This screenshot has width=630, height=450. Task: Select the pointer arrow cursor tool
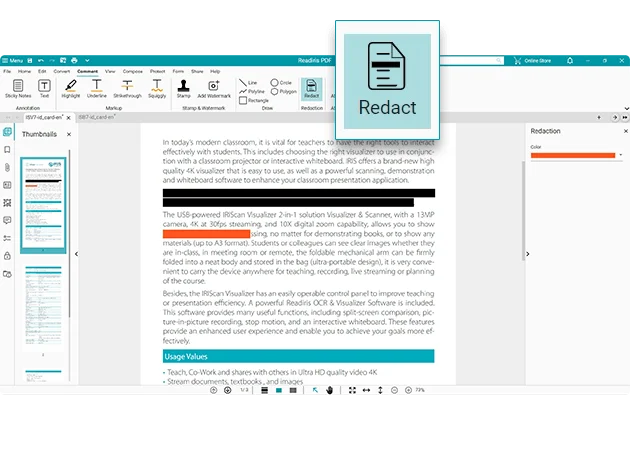pos(315,390)
